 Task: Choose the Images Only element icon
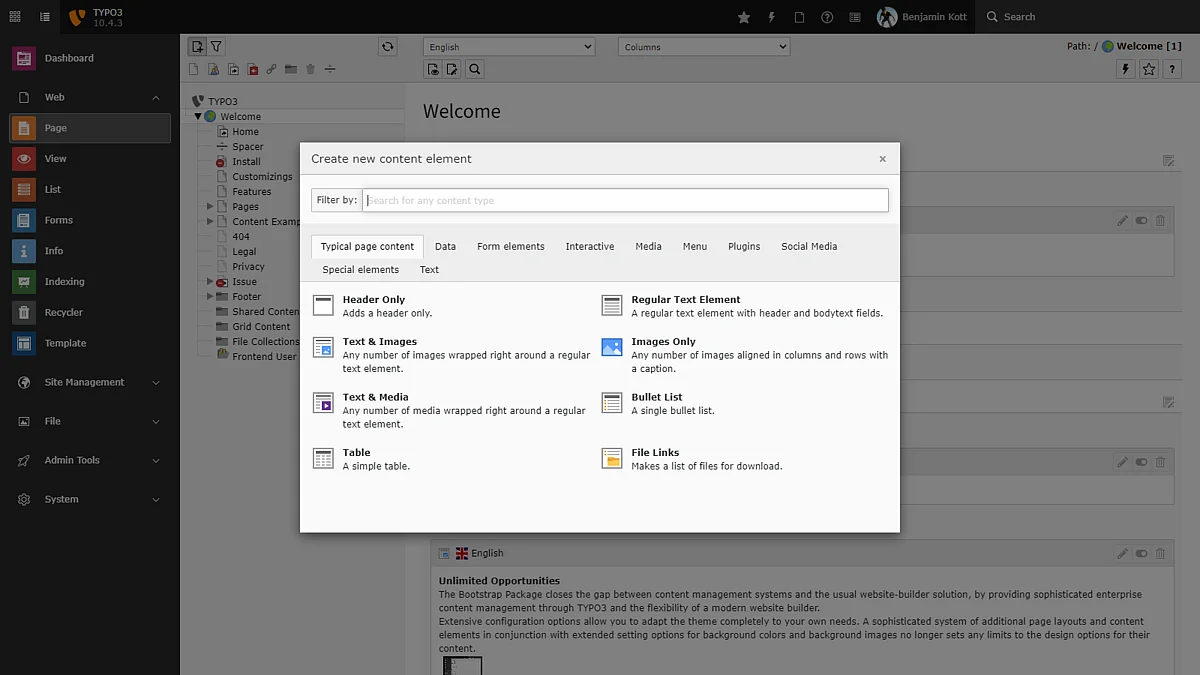click(612, 348)
